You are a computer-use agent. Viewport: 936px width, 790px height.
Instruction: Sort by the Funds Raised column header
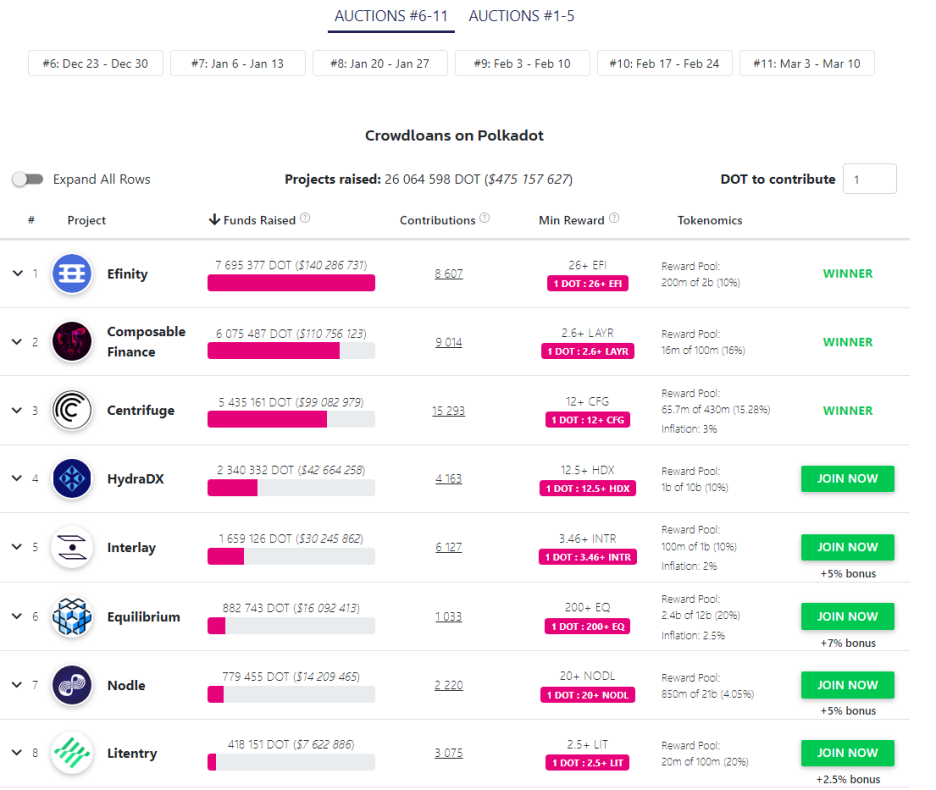click(x=259, y=220)
